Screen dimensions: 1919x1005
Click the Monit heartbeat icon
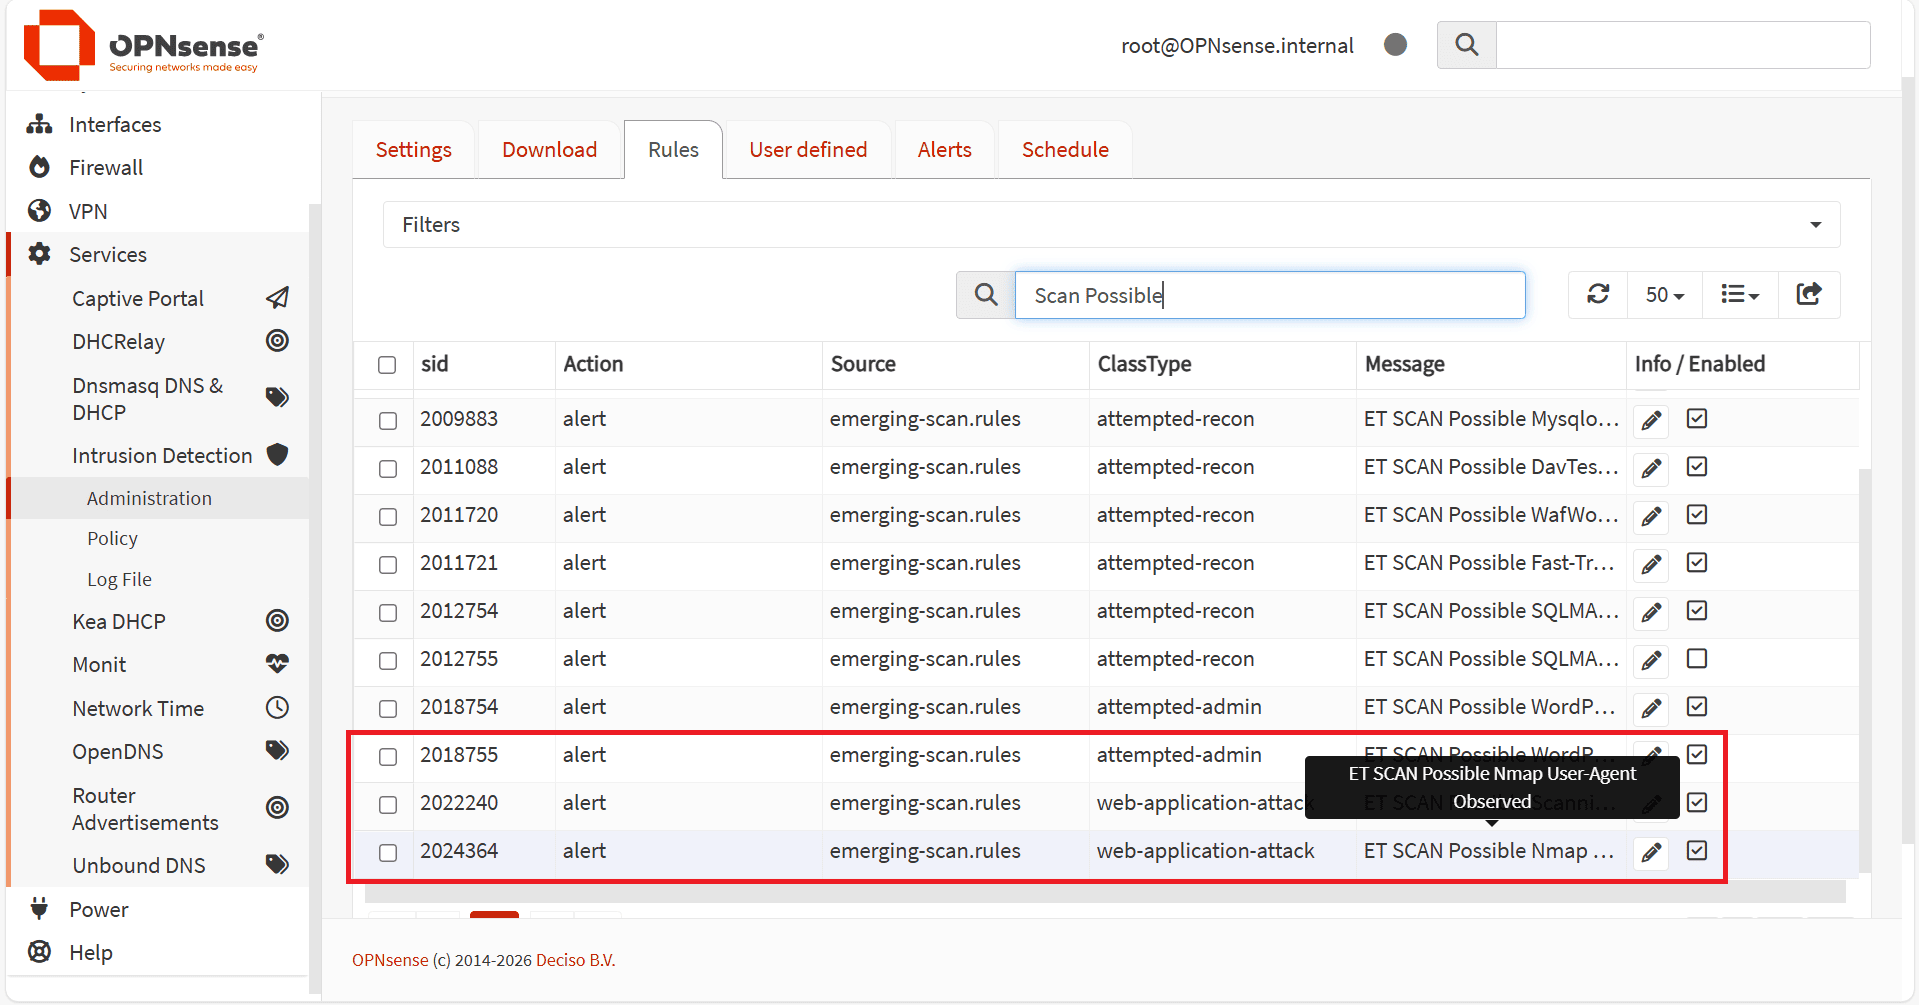pyautogui.click(x=277, y=664)
